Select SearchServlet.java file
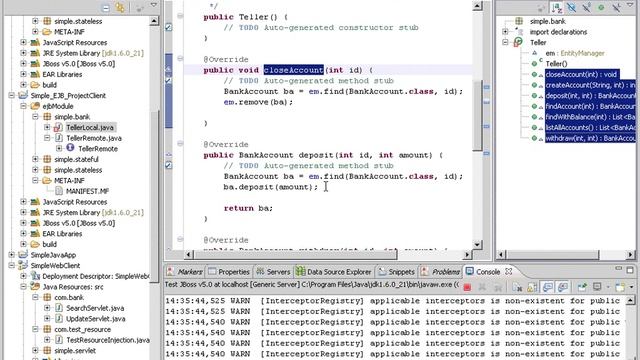 [x=95, y=308]
